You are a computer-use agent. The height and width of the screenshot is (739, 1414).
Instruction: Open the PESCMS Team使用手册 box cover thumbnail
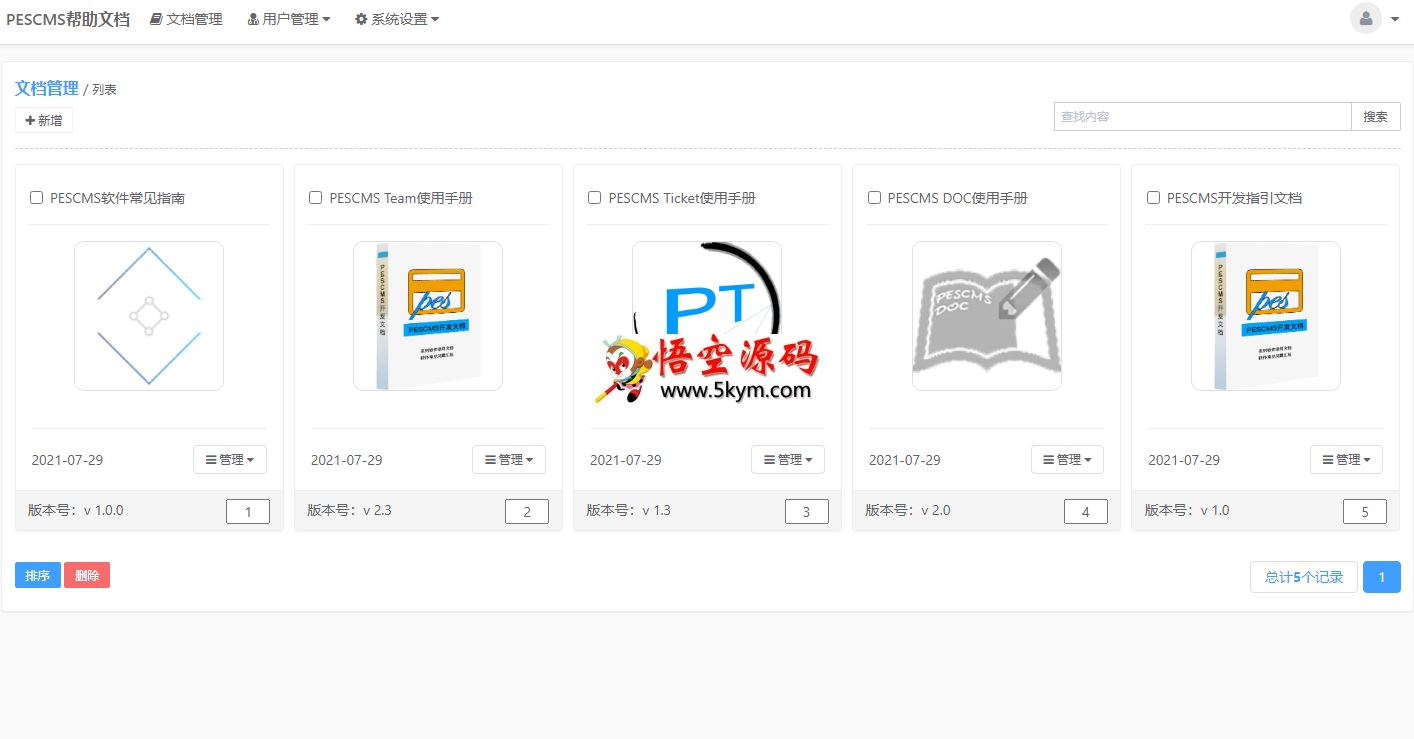(x=428, y=316)
